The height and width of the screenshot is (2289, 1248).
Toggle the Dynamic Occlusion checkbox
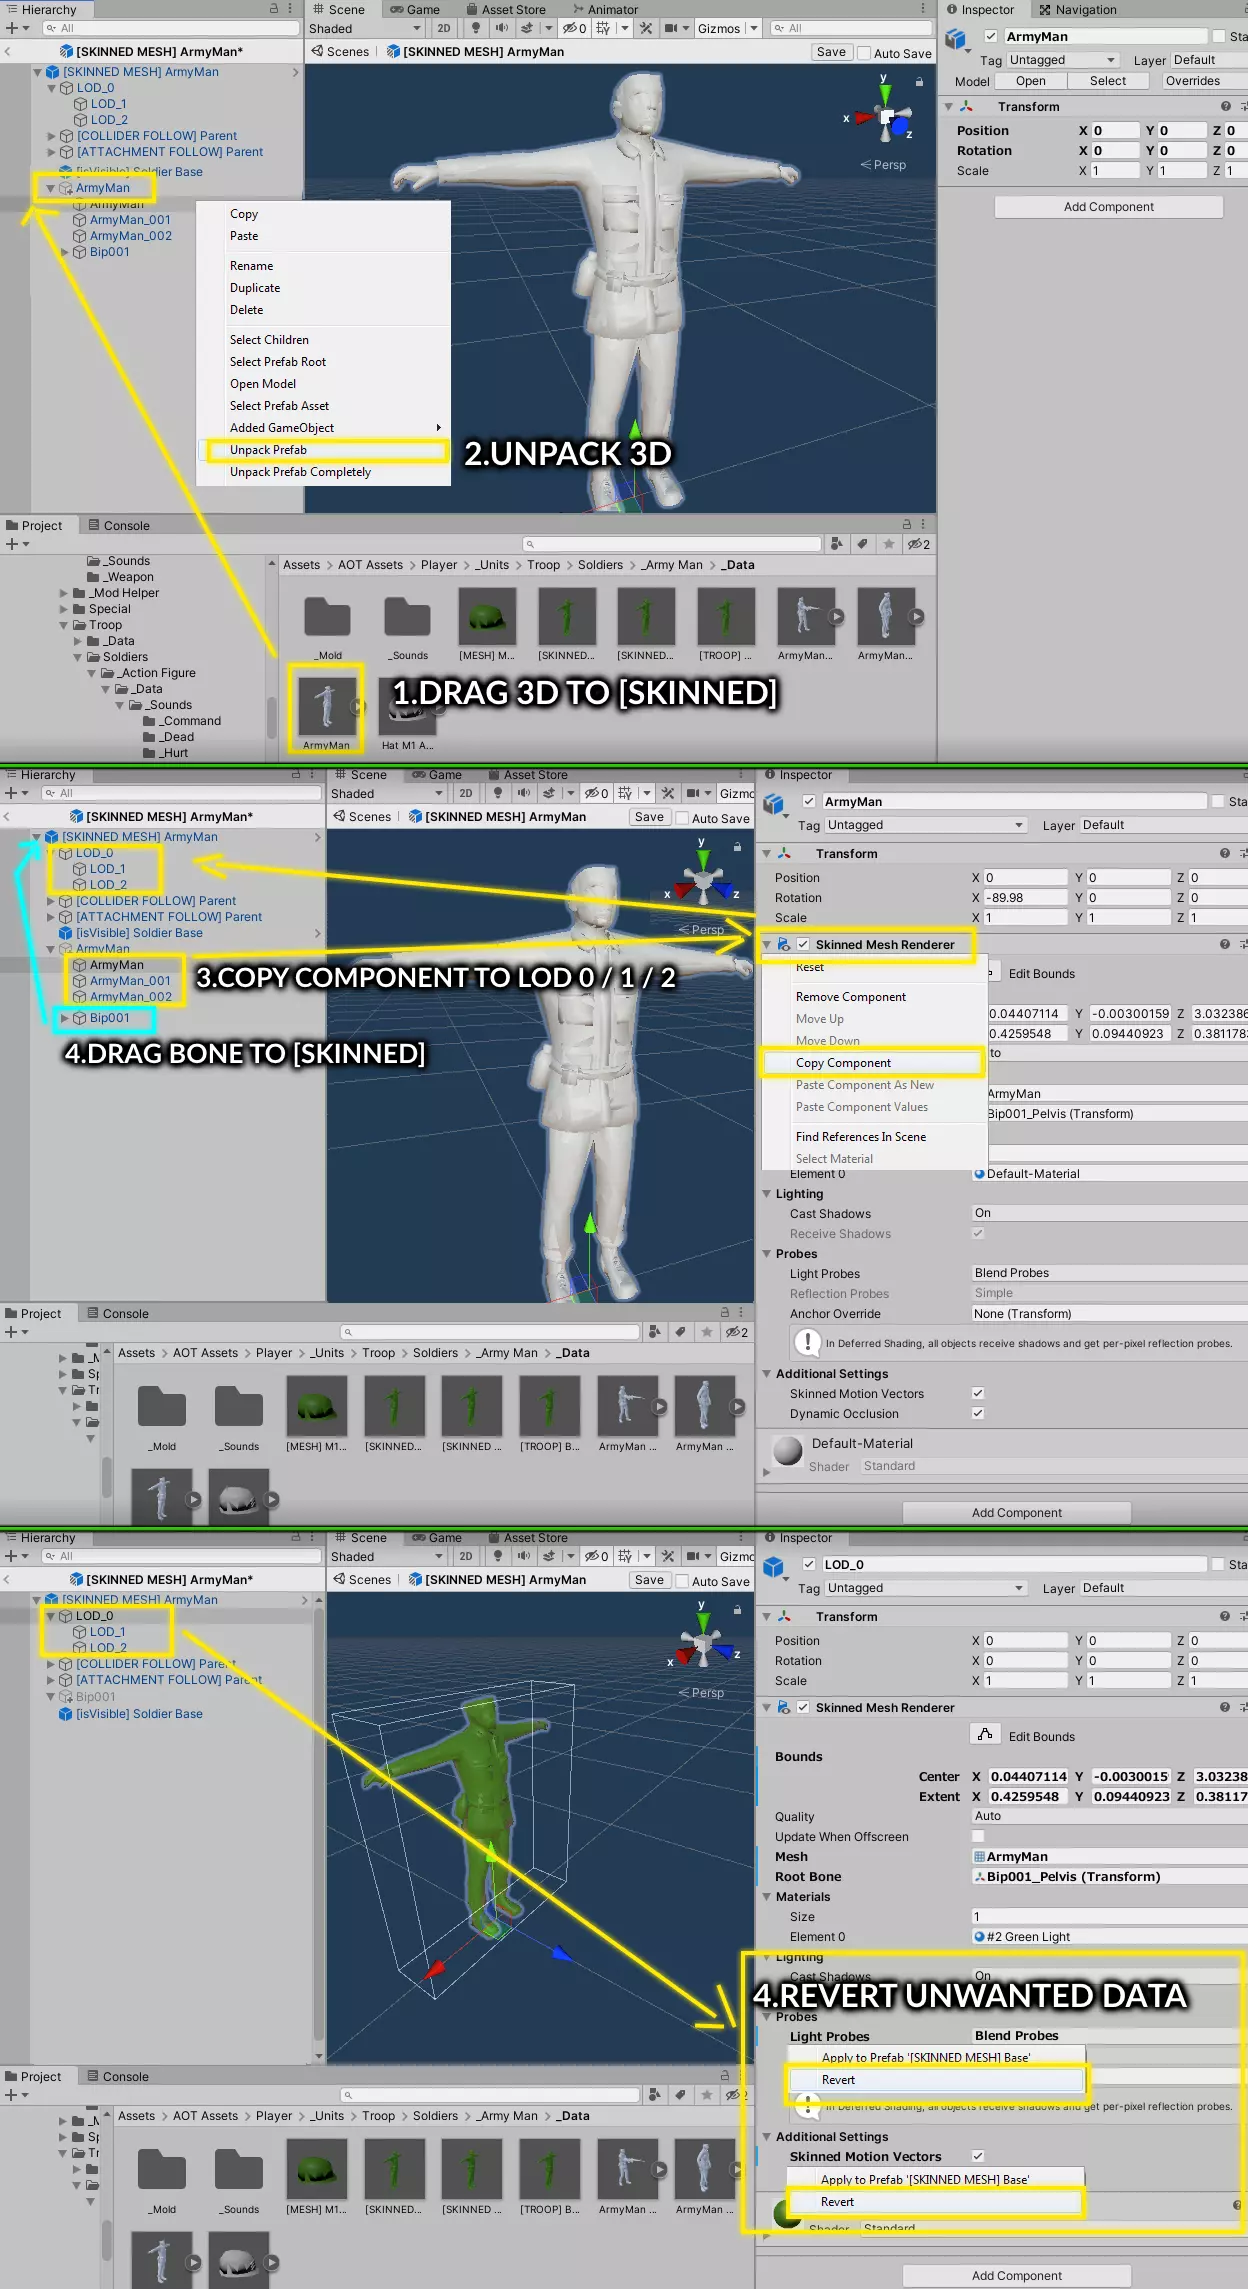click(x=978, y=1413)
